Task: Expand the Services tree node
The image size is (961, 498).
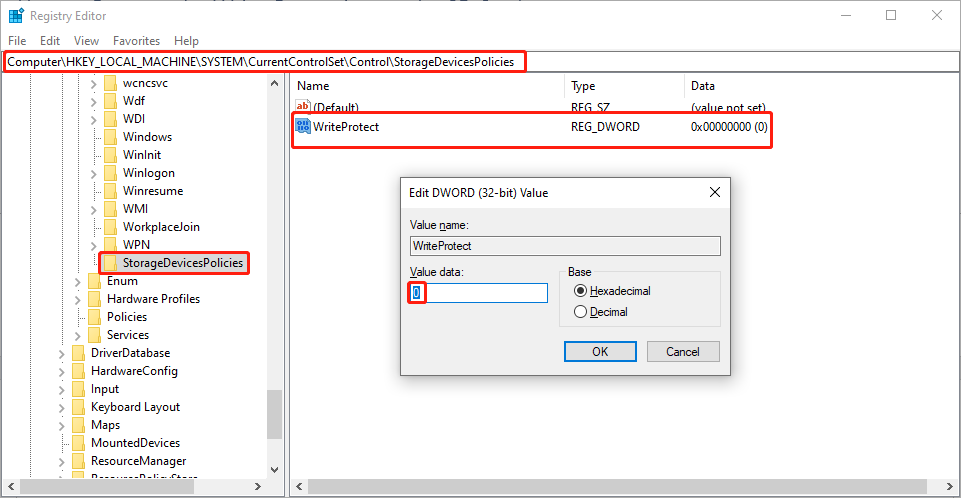Action: (77, 336)
